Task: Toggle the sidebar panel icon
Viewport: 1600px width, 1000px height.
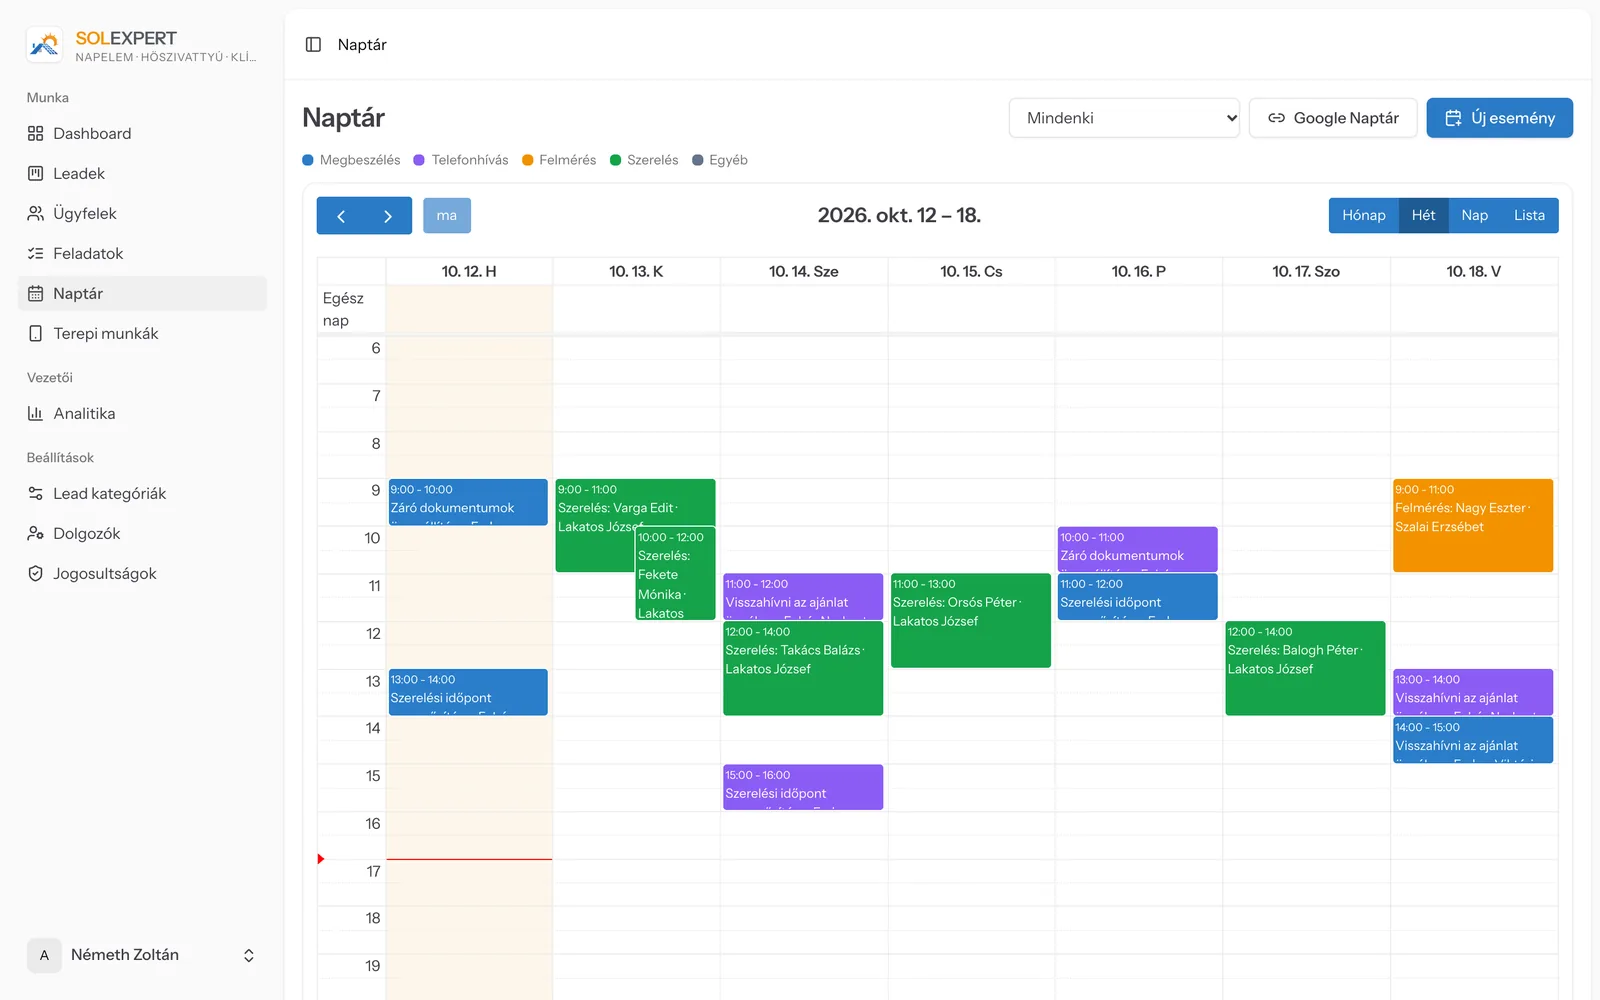Action: [x=313, y=45]
